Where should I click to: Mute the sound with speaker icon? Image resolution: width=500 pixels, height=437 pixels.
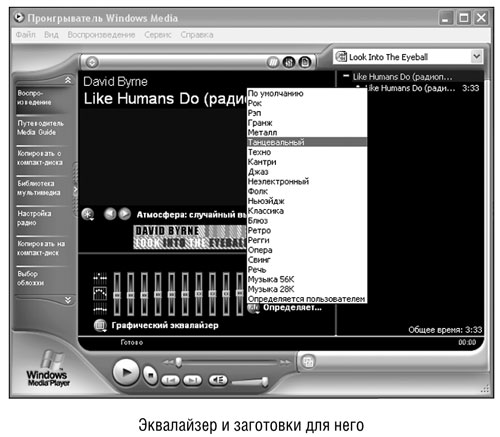coord(218,380)
